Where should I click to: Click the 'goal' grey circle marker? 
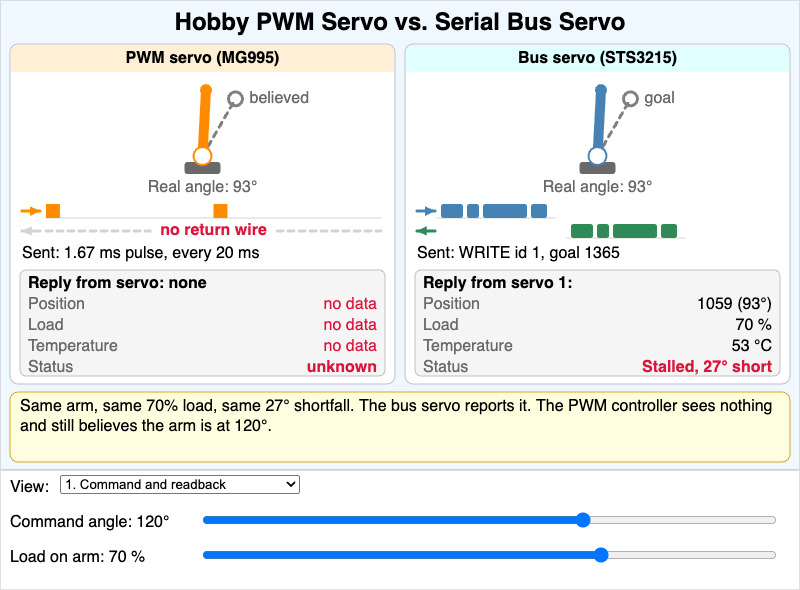pyautogui.click(x=630, y=99)
